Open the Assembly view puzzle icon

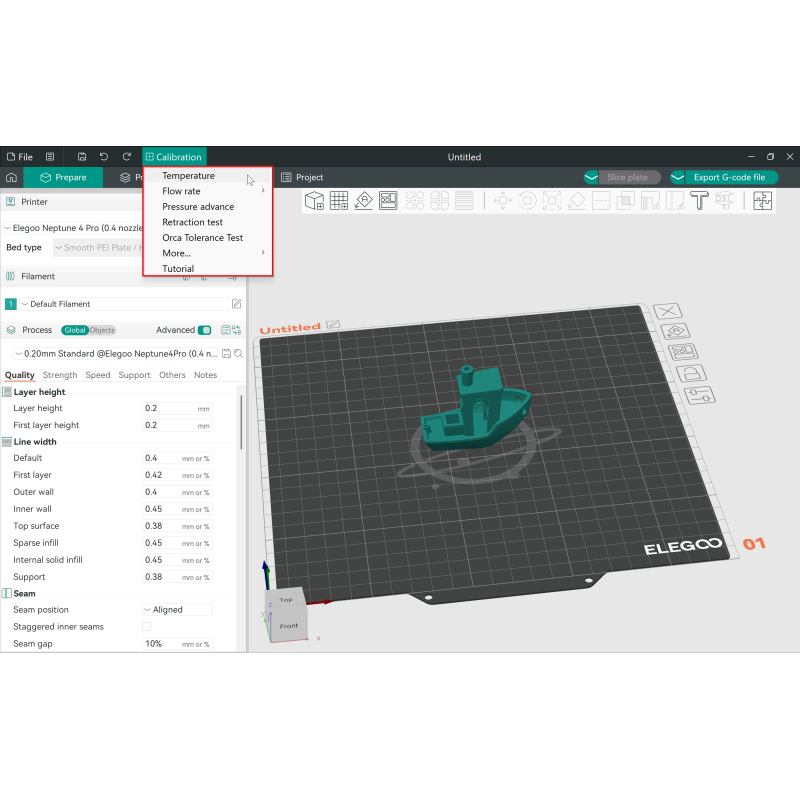pos(763,201)
